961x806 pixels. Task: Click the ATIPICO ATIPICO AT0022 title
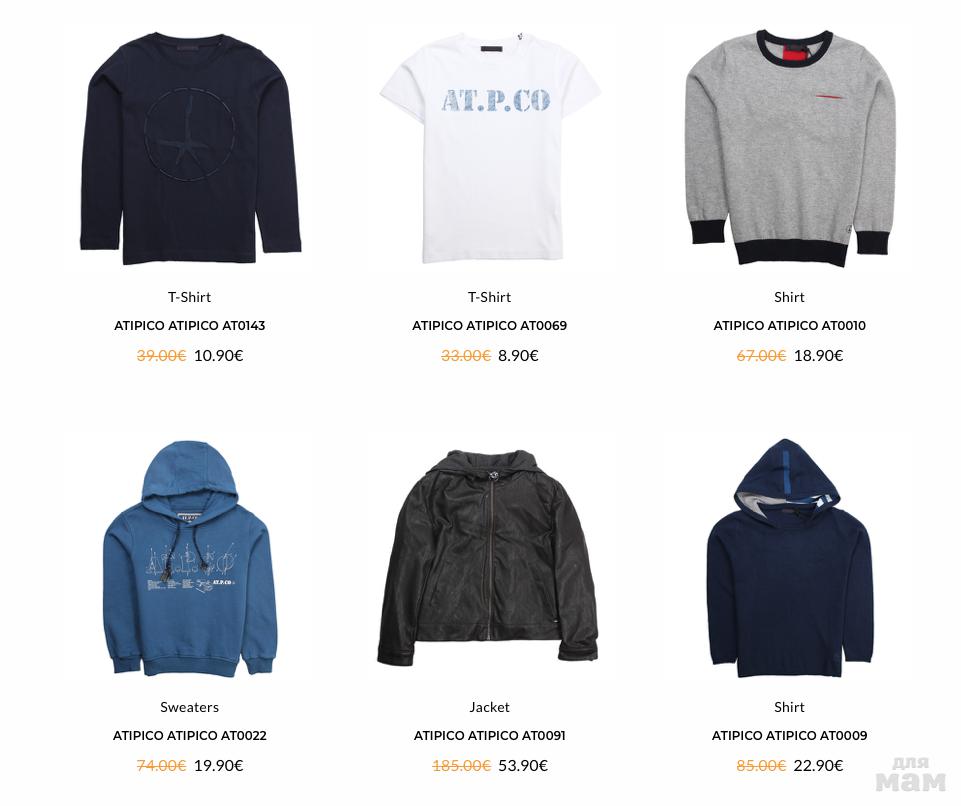189,736
